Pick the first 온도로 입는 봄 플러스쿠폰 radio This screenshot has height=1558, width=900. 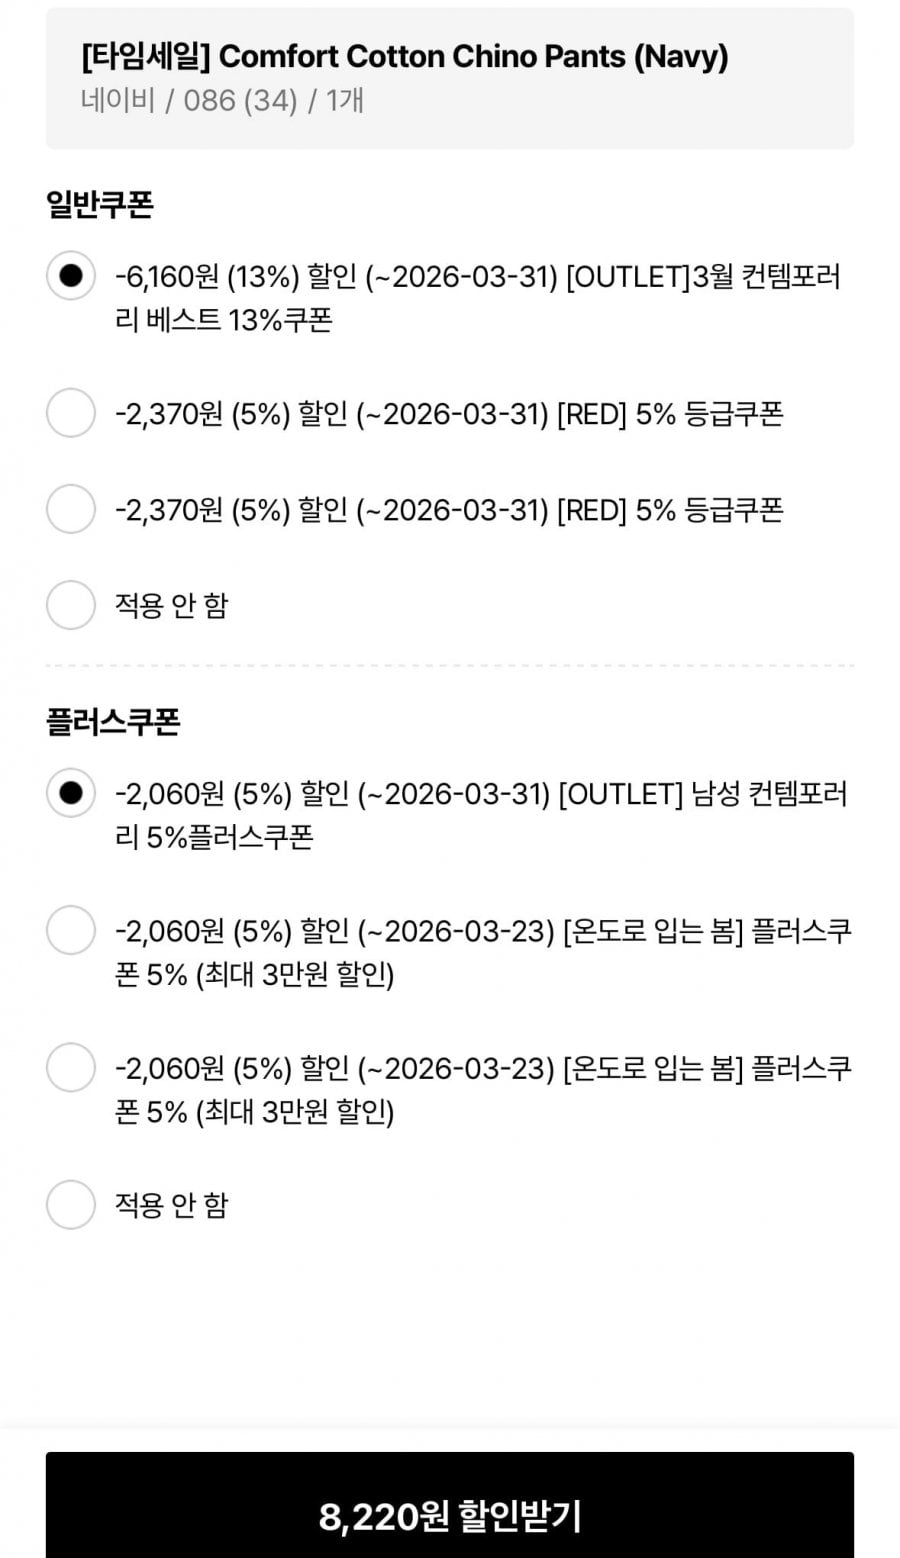point(71,930)
